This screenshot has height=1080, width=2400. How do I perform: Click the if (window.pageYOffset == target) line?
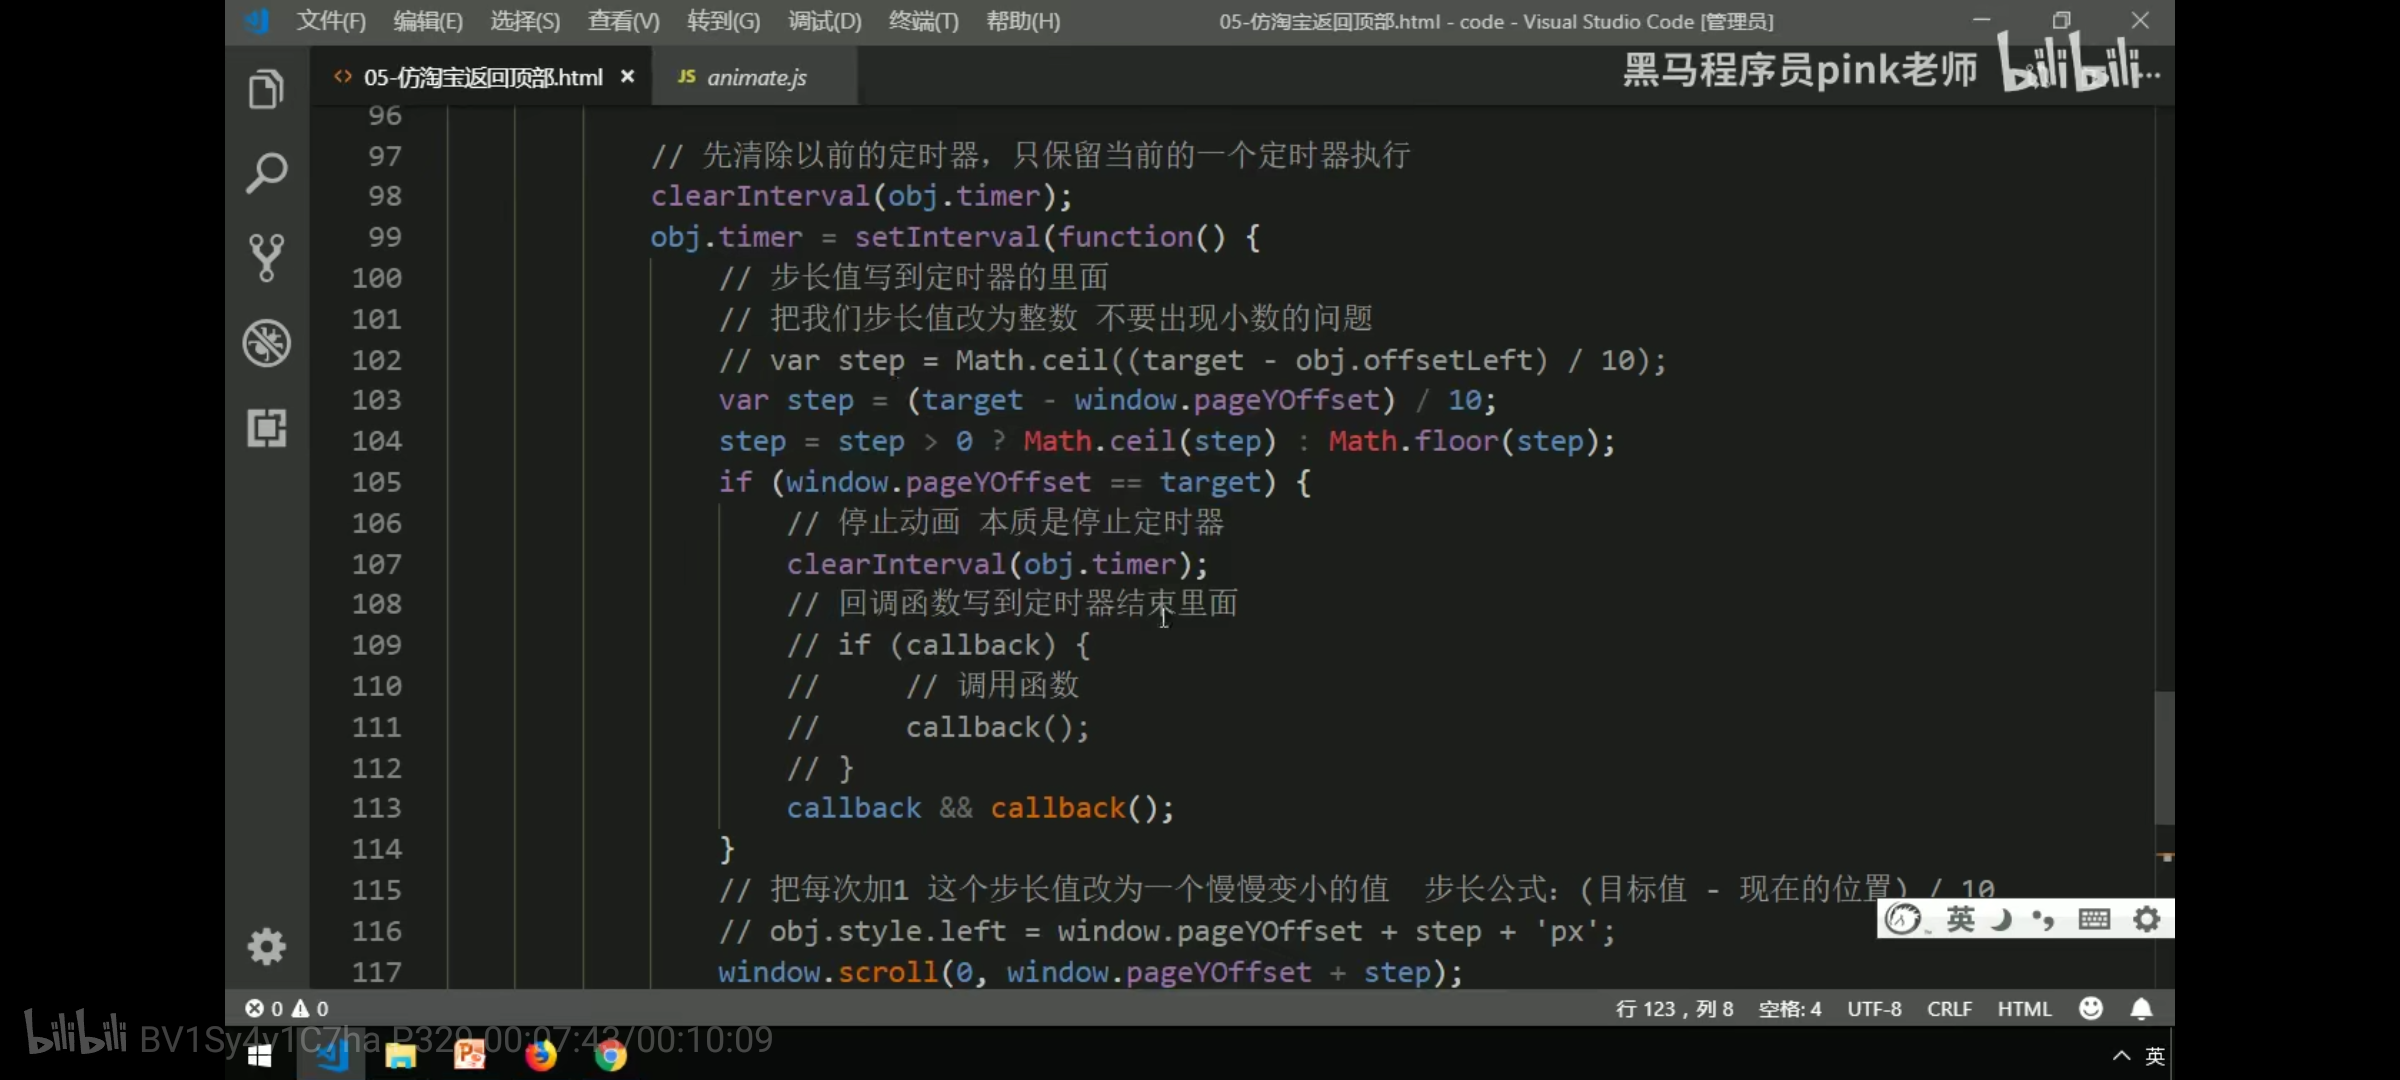[1014, 482]
